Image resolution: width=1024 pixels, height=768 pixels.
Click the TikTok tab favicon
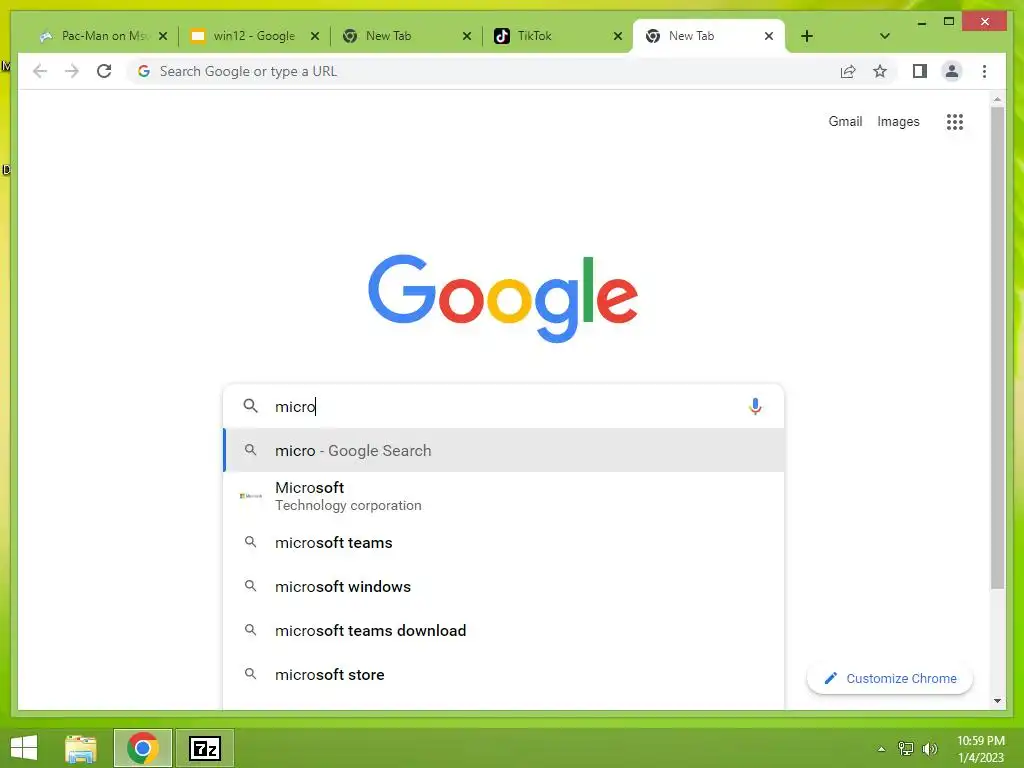[502, 36]
